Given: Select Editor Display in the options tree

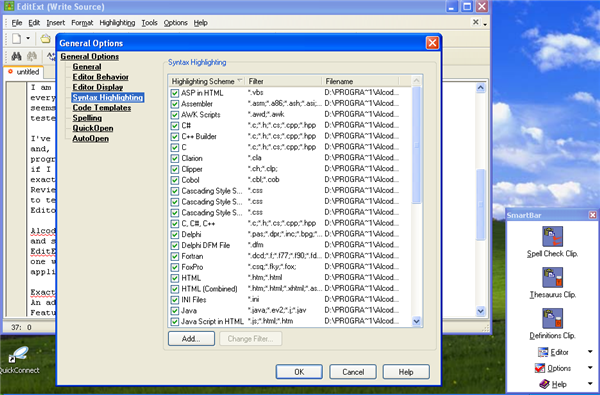Looking at the screenshot, I should (98, 87).
